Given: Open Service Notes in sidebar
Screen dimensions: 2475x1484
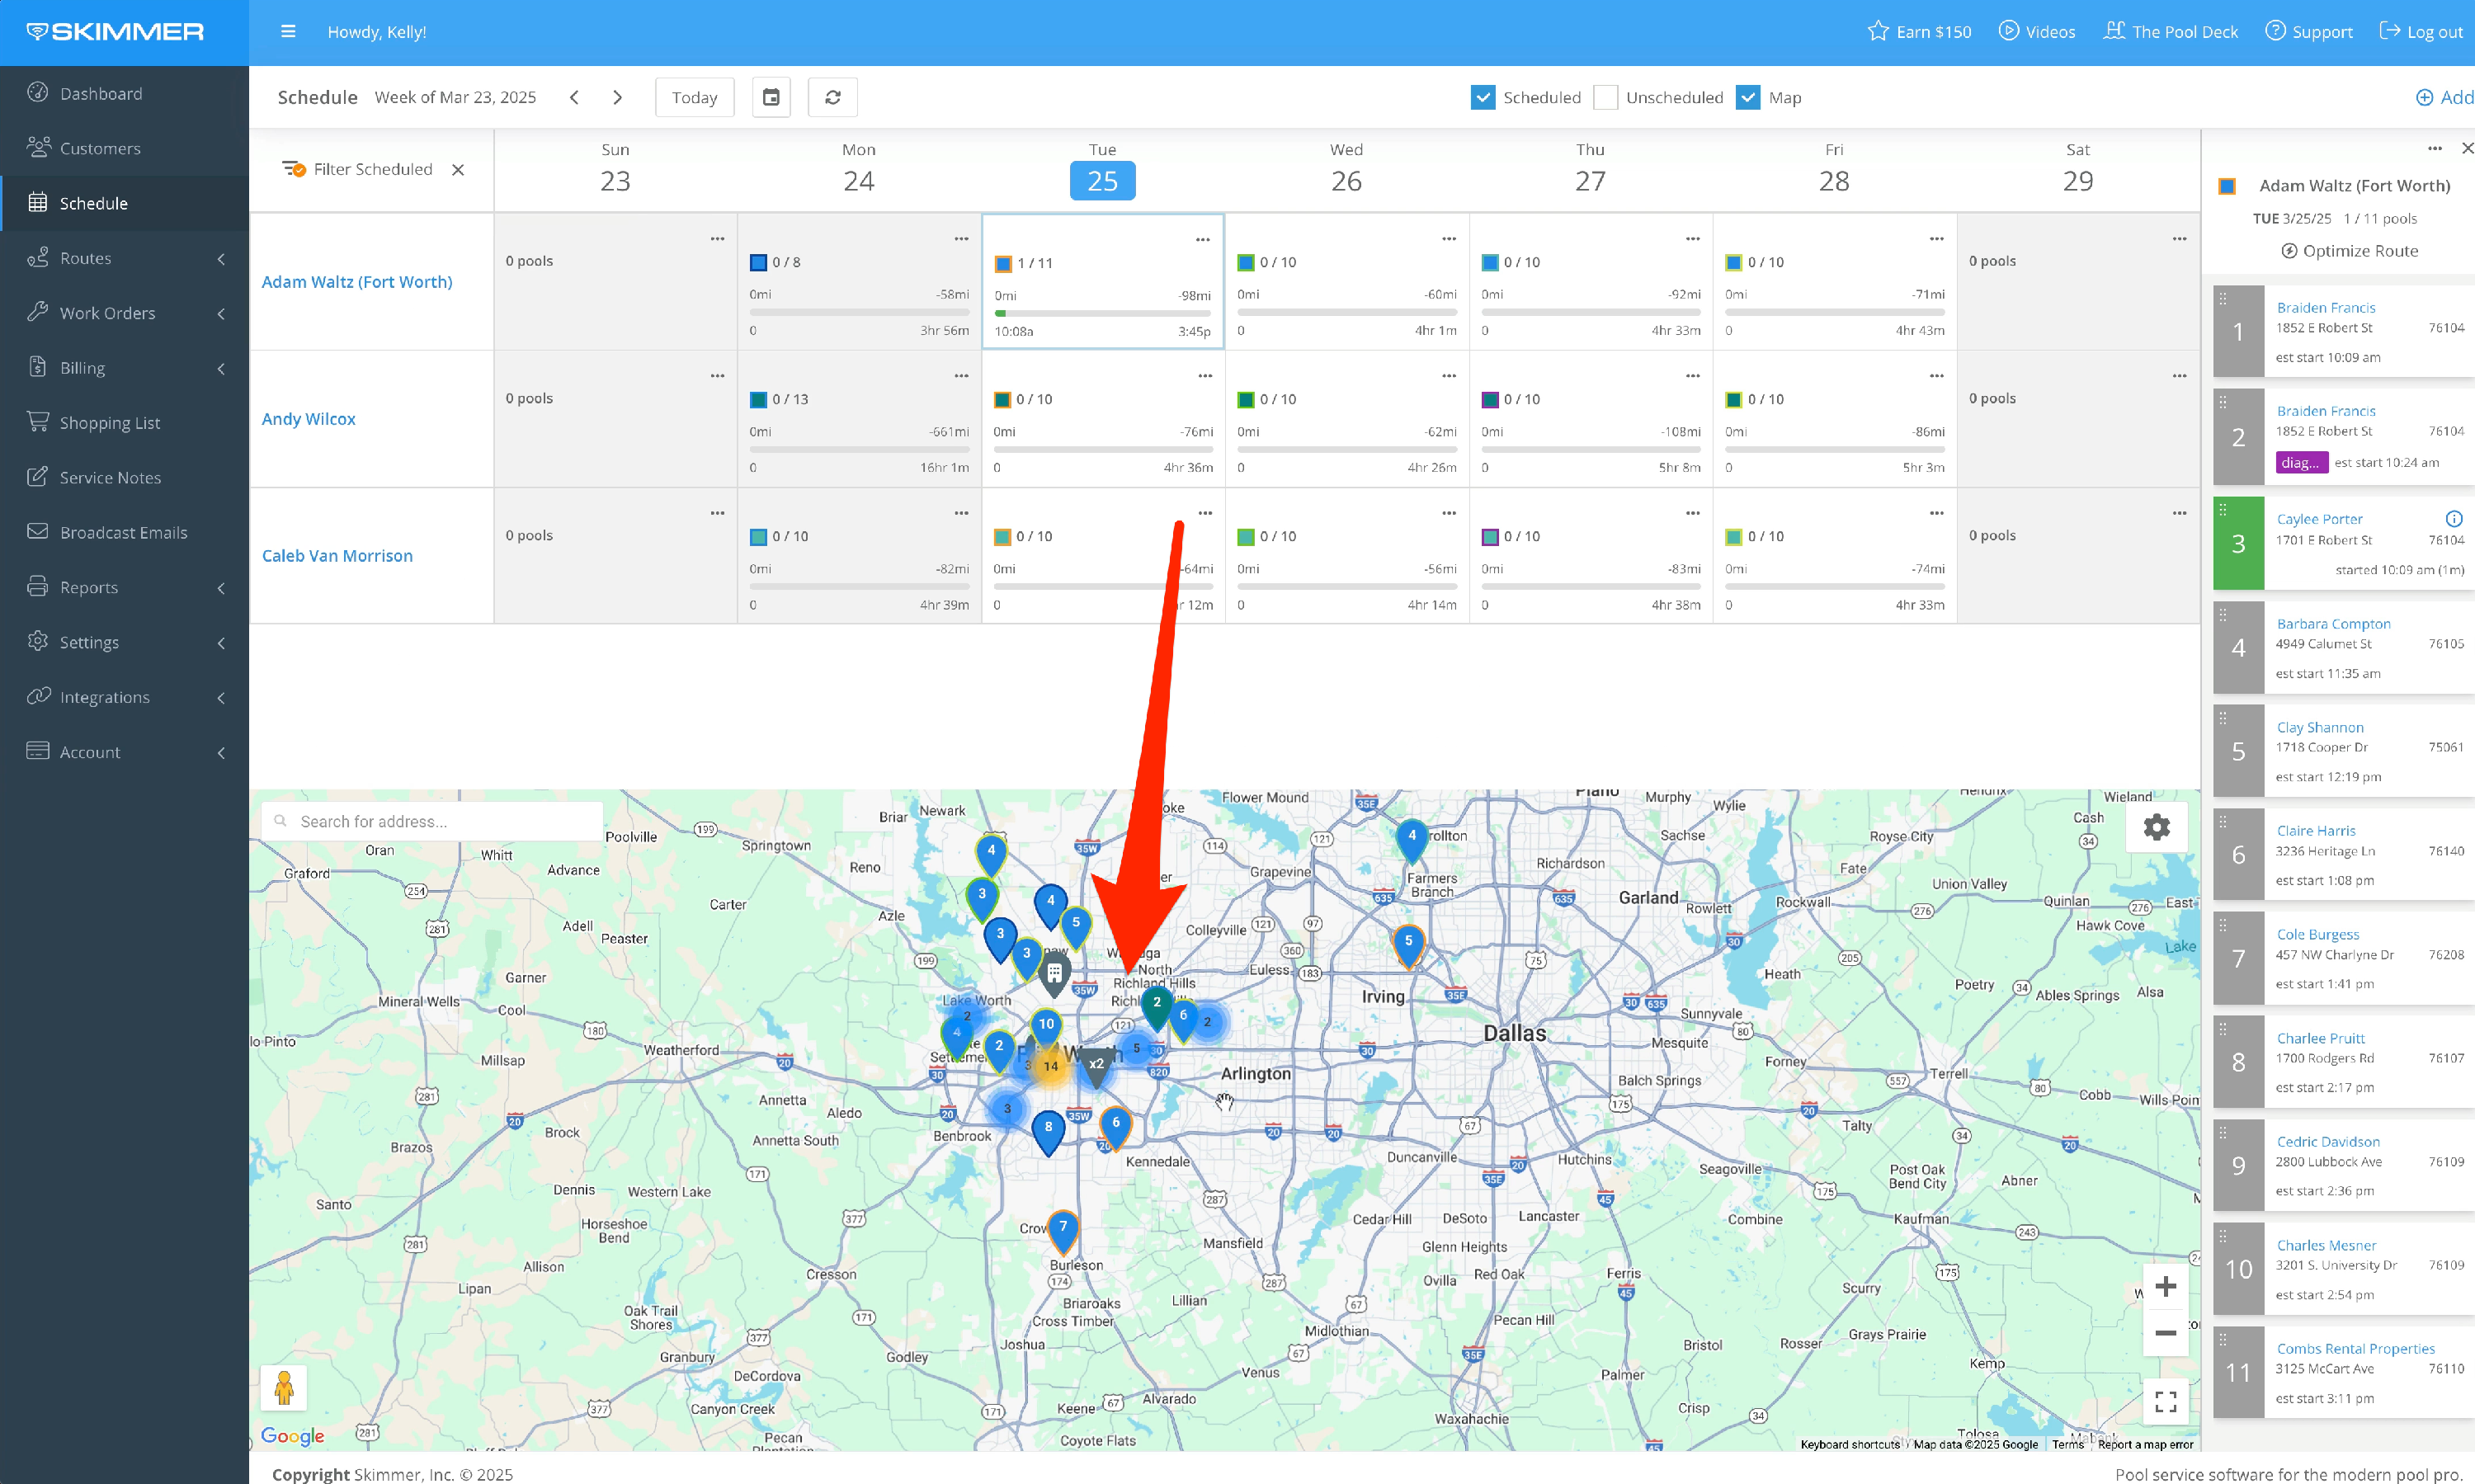Looking at the screenshot, I should [110, 477].
